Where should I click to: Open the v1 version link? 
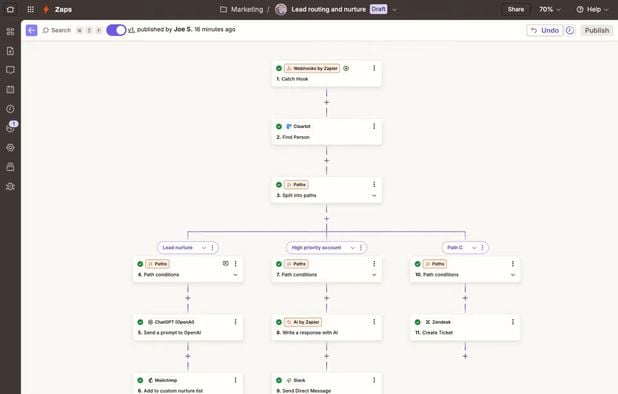(x=131, y=30)
